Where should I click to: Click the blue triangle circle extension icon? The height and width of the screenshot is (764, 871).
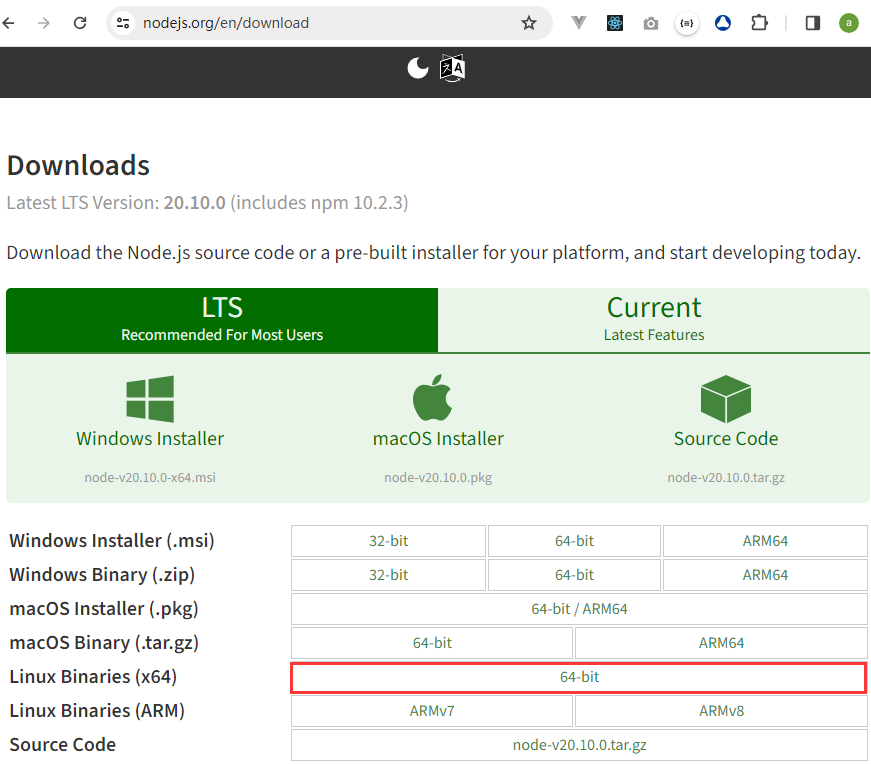pyautogui.click(x=723, y=23)
